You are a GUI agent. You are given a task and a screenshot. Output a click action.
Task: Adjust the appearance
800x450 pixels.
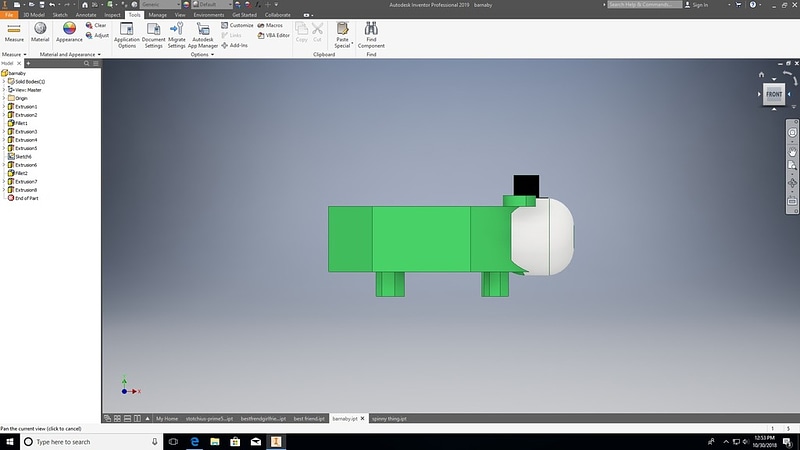coord(97,35)
